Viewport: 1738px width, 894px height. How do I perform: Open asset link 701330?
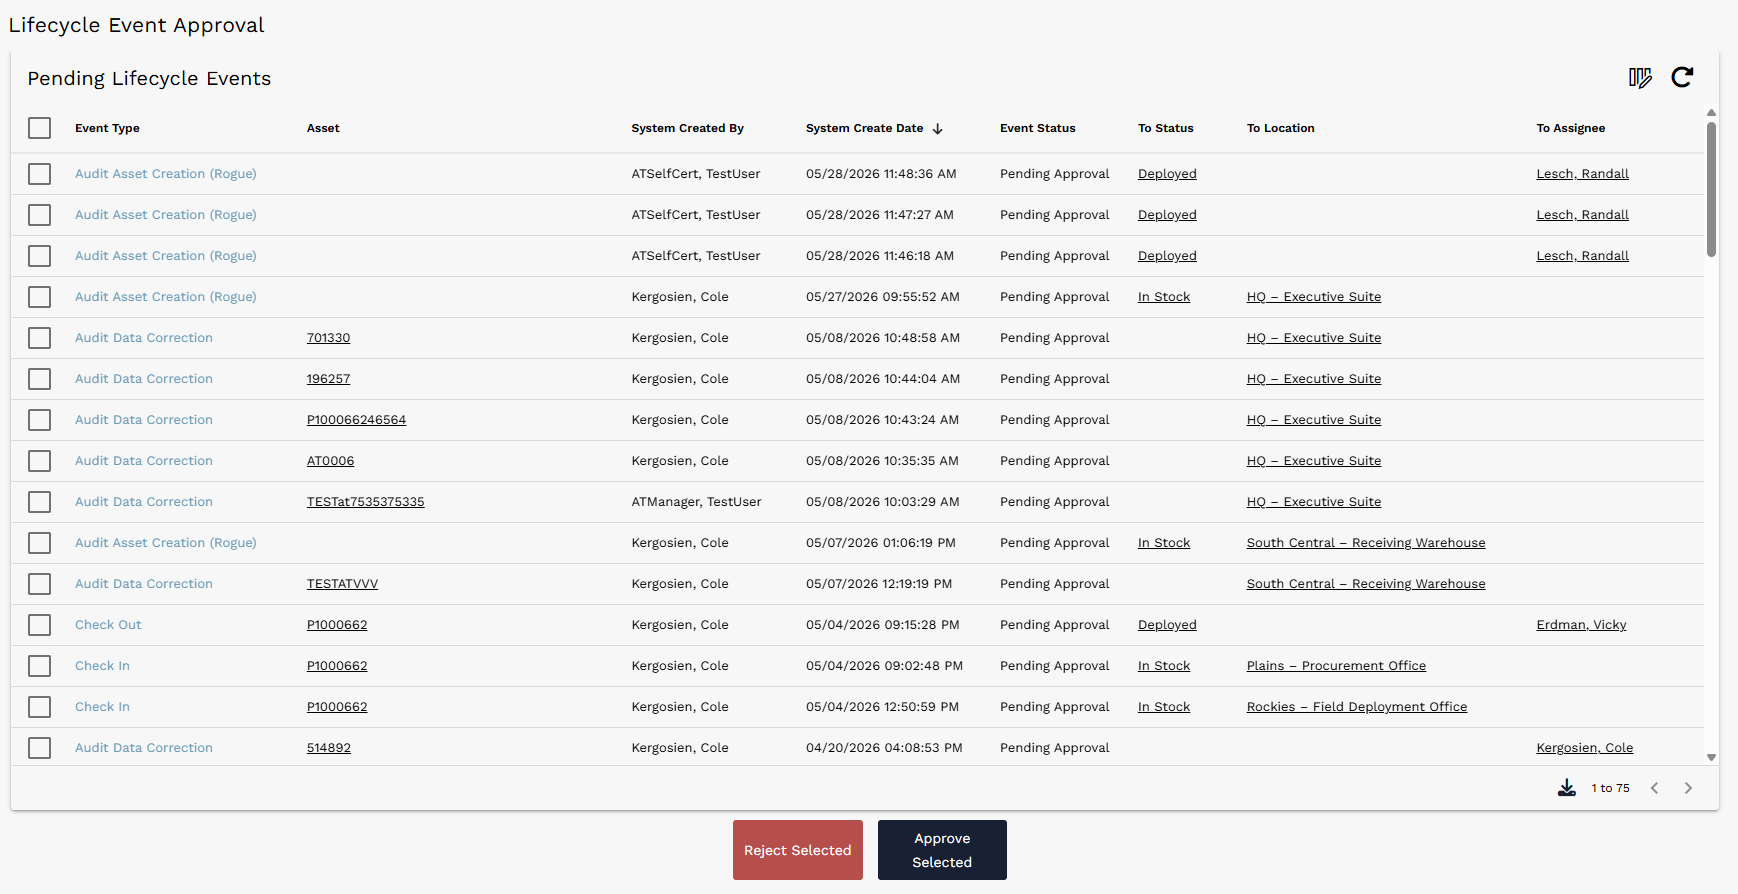(328, 338)
